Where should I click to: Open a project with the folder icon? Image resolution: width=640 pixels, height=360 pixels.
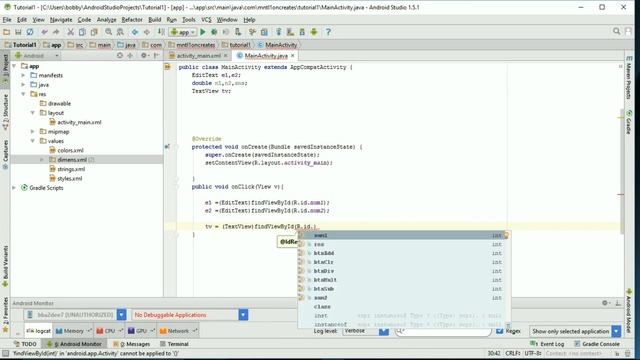[7, 32]
